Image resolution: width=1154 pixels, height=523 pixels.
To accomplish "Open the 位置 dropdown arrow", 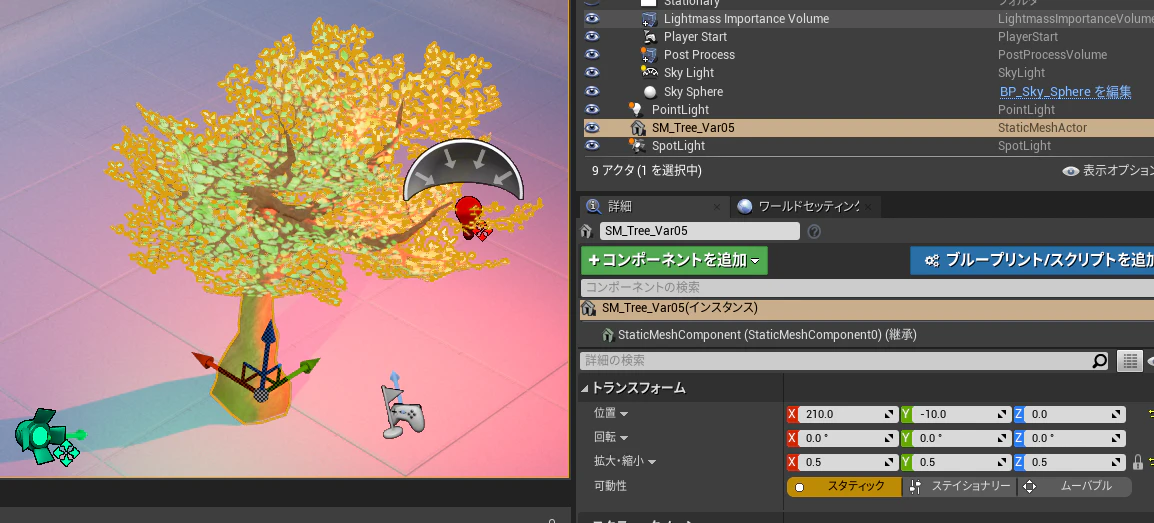I will 623,414.
